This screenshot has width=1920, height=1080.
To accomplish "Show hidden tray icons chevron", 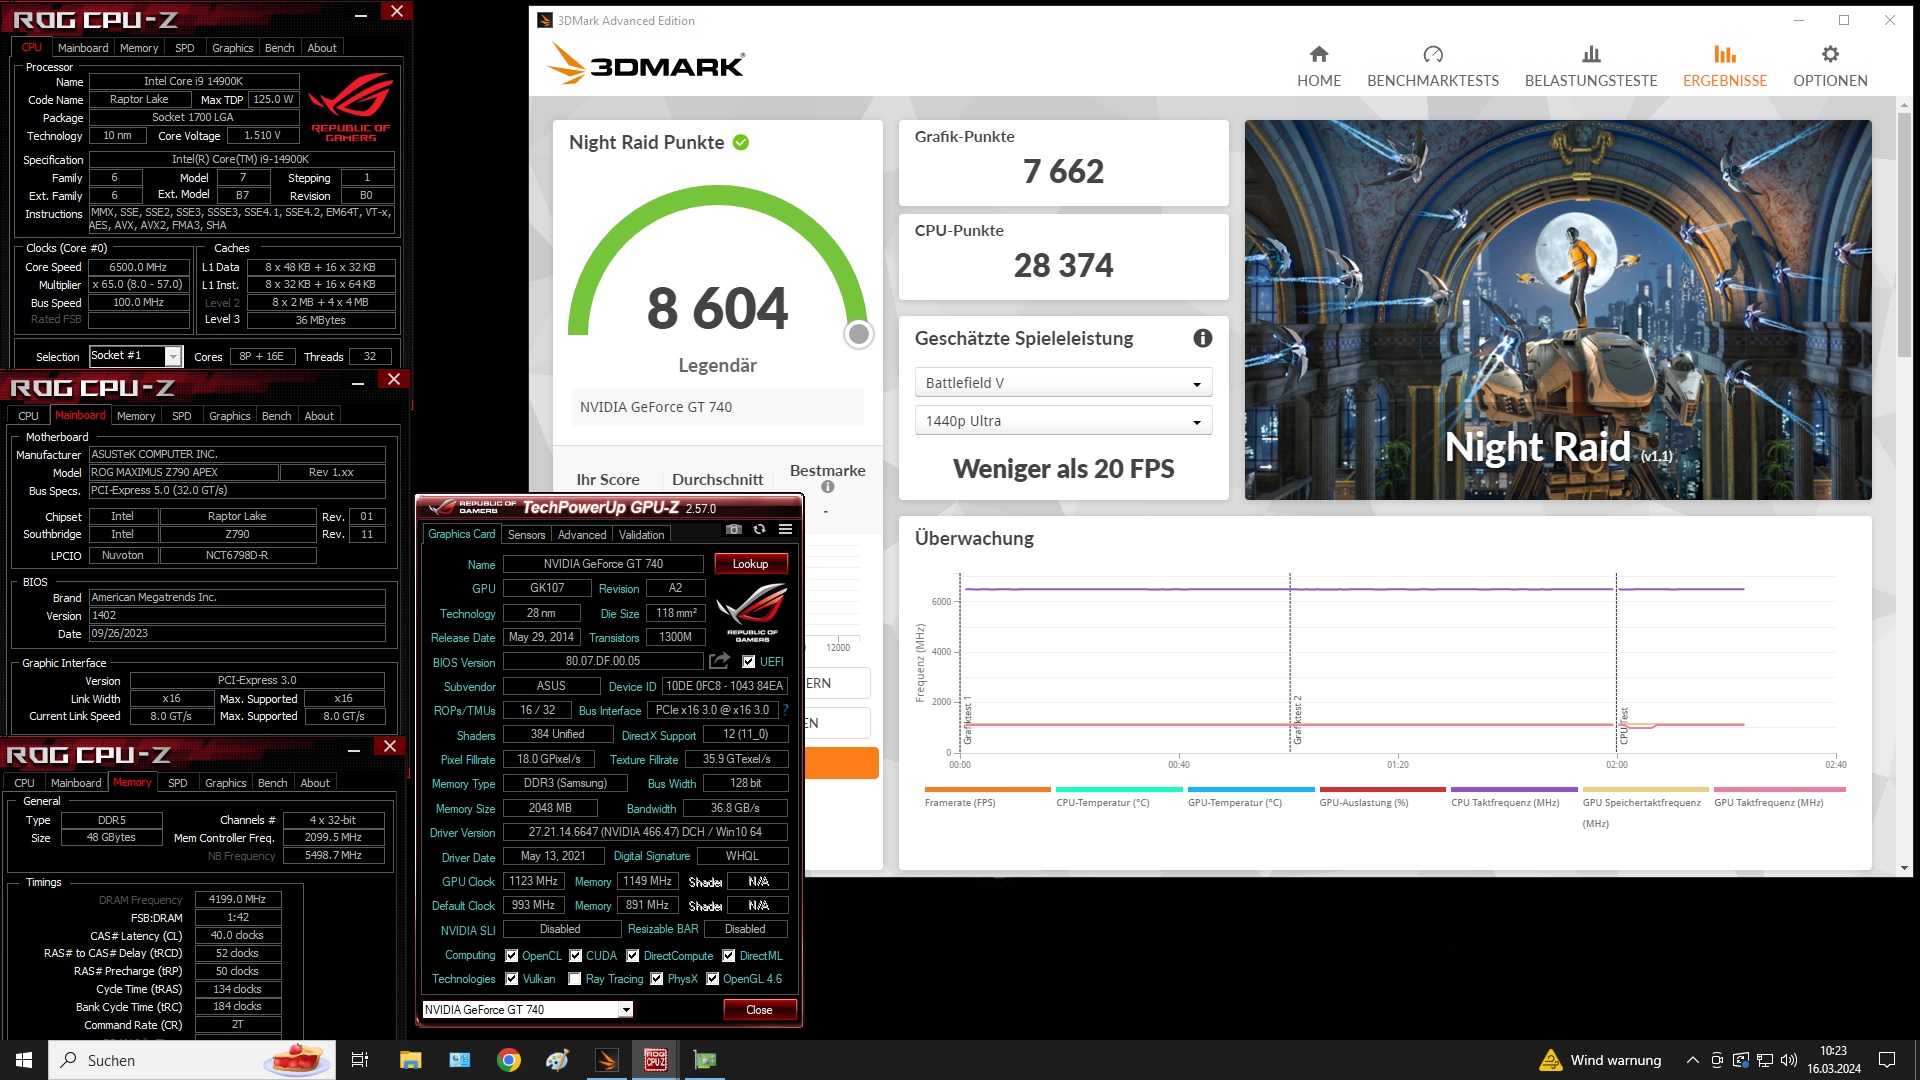I will 1692,1060.
